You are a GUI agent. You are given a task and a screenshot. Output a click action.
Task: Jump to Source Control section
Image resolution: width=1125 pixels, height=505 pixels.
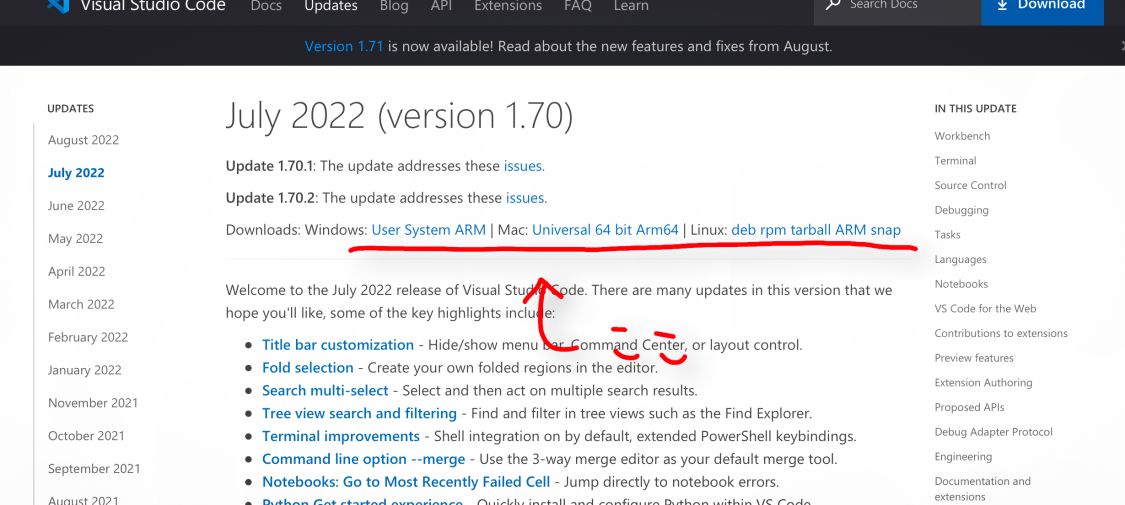[970, 185]
